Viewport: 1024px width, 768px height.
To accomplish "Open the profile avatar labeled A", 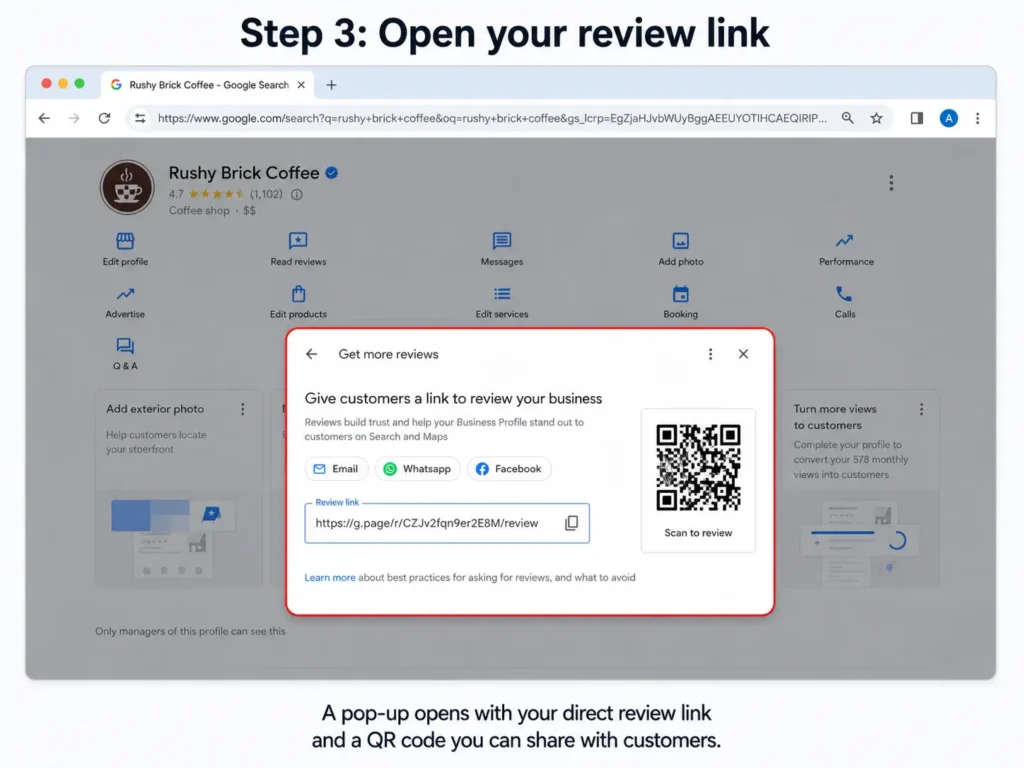I will (x=949, y=118).
